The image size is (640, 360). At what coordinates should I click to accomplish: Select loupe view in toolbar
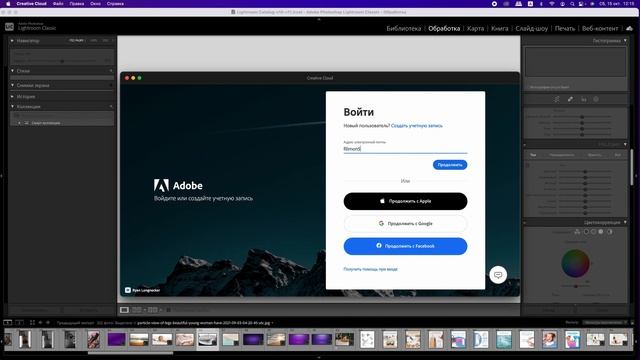pos(124,310)
